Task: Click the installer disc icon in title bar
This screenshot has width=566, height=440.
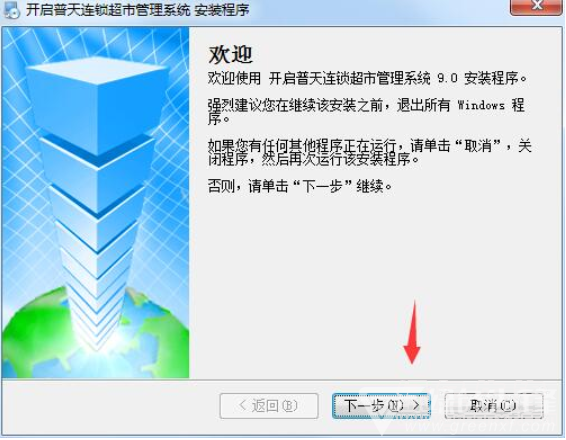Action: 12,10
